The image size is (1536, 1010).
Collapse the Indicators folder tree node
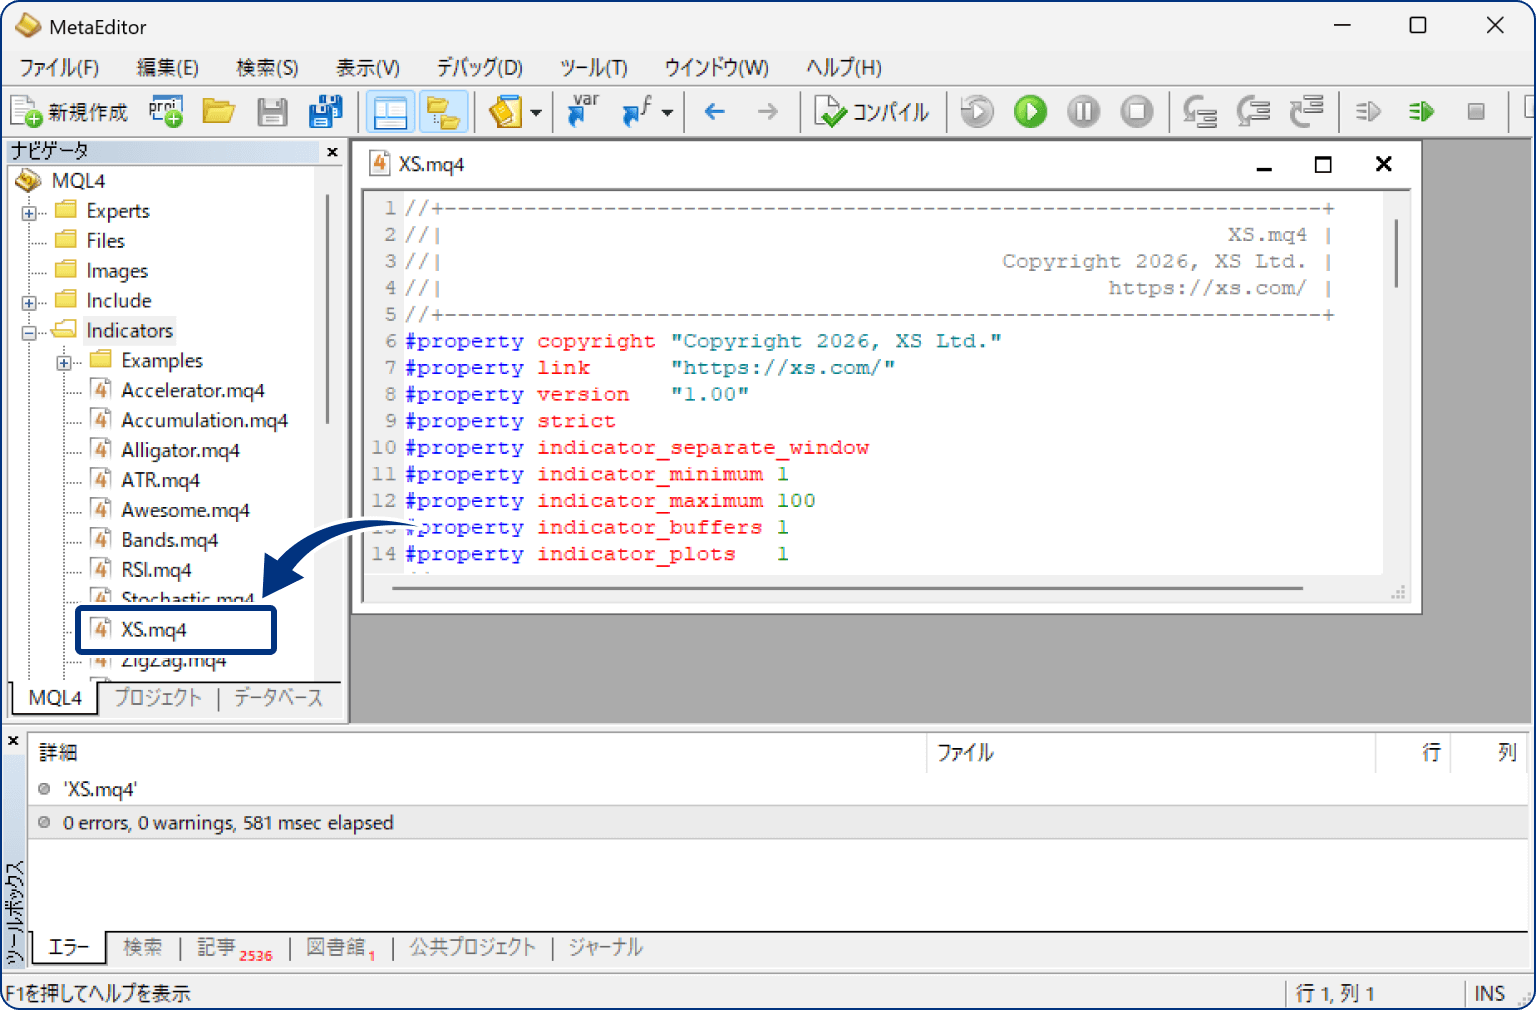pyautogui.click(x=29, y=333)
